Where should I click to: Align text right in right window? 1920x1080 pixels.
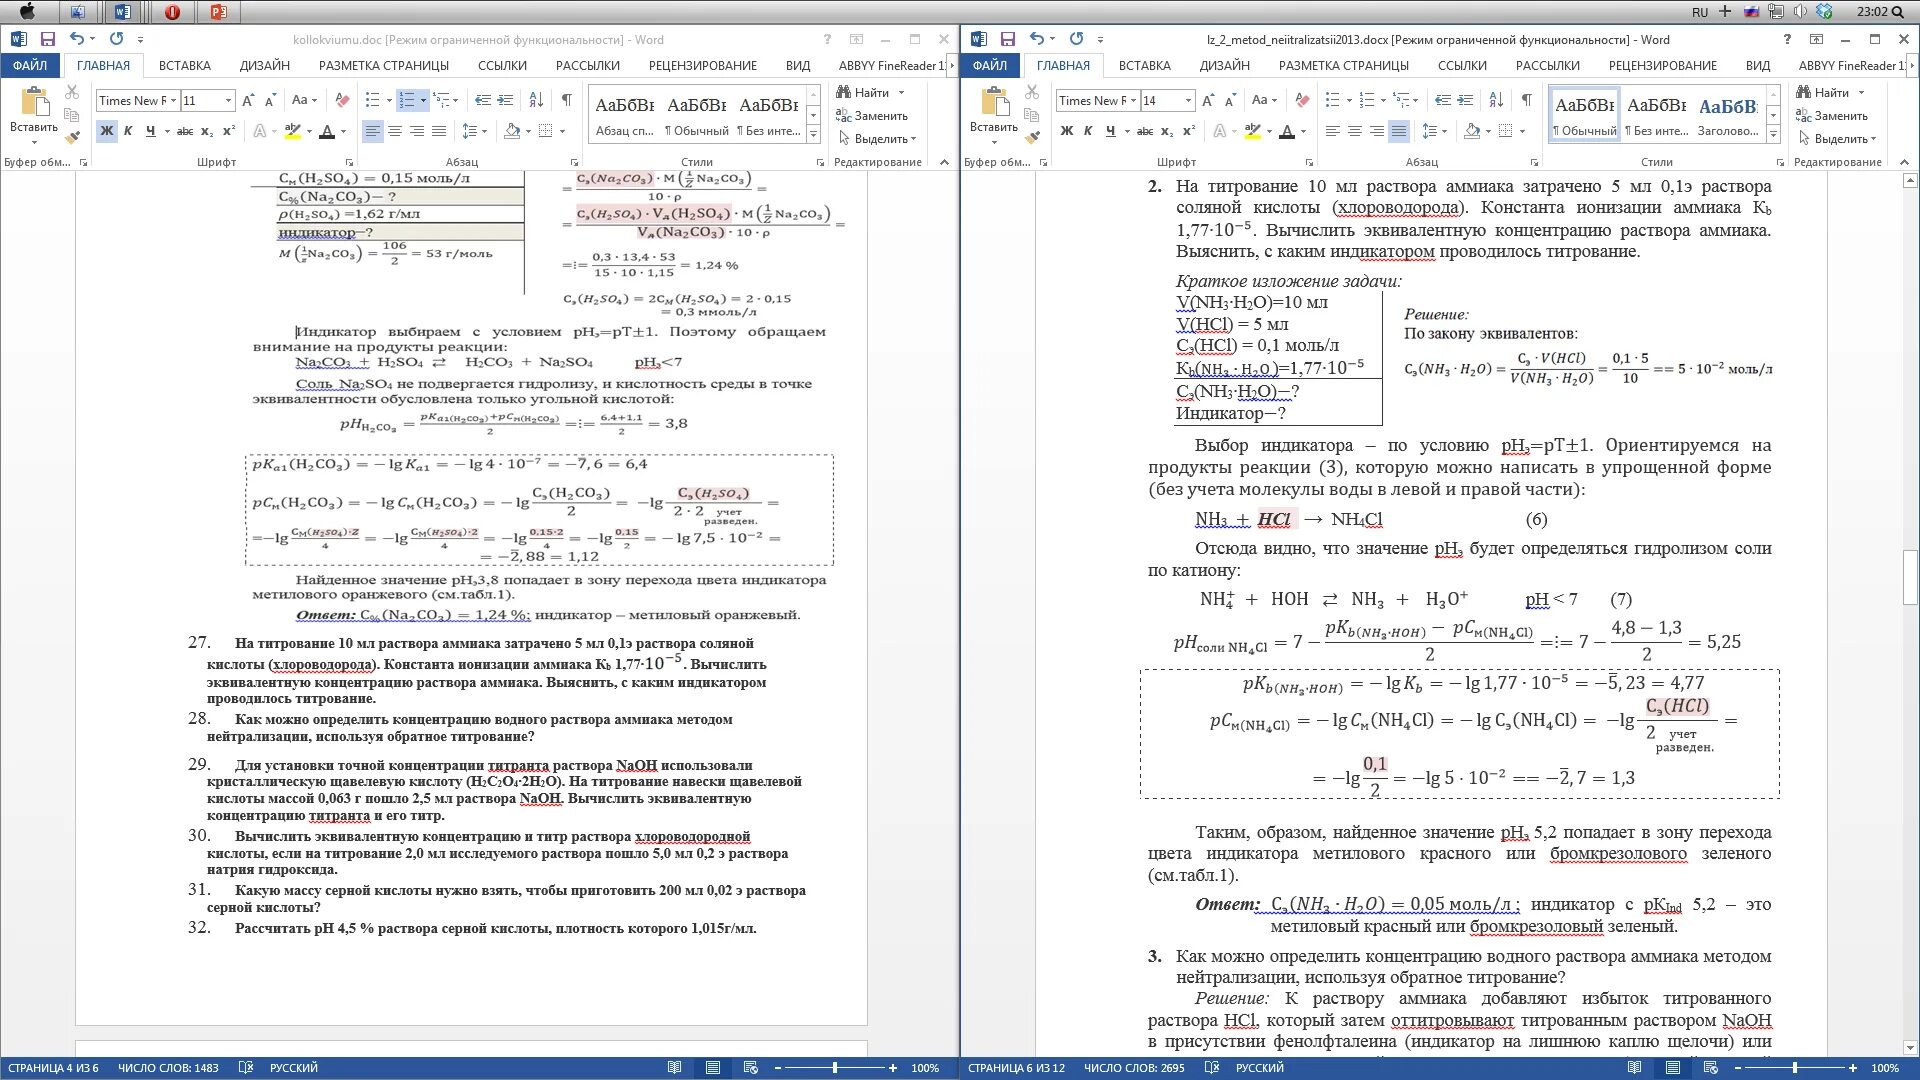coord(1377,131)
